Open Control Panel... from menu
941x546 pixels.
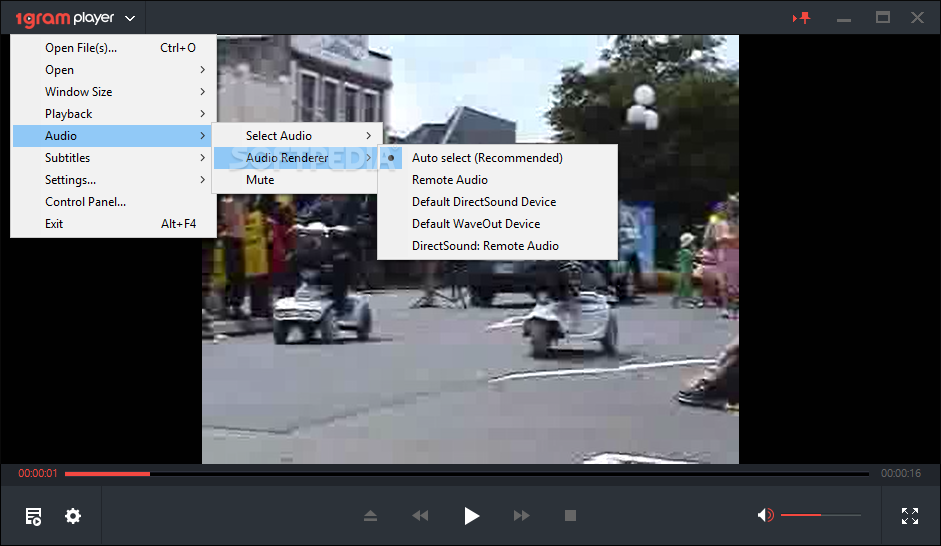tap(113, 202)
